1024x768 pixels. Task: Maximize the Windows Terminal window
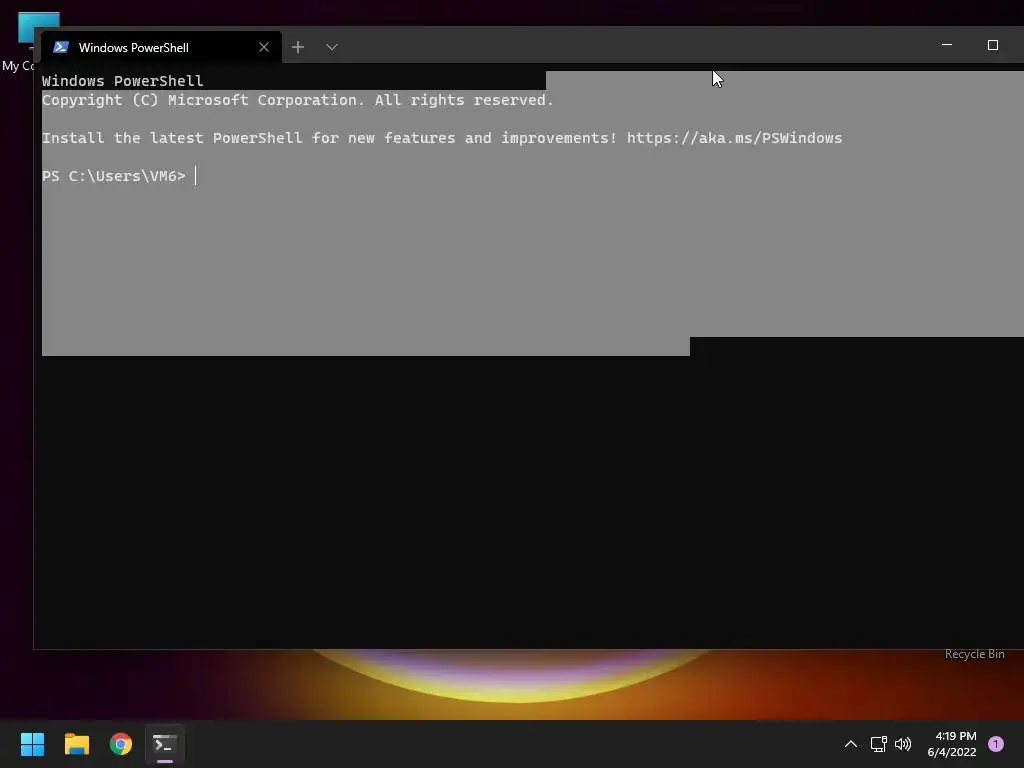(x=993, y=45)
